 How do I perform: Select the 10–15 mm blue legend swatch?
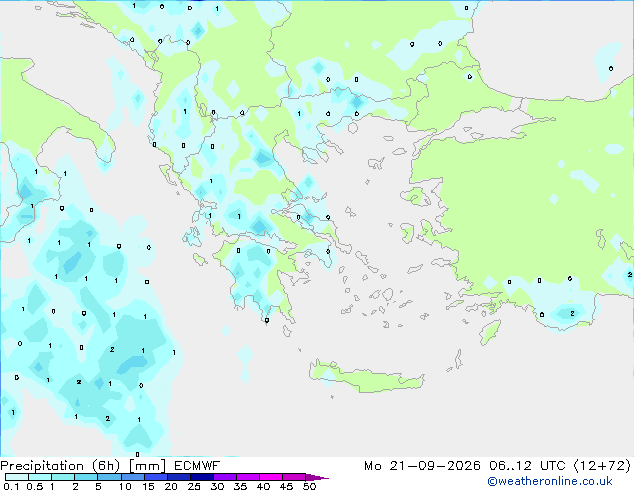point(133,477)
